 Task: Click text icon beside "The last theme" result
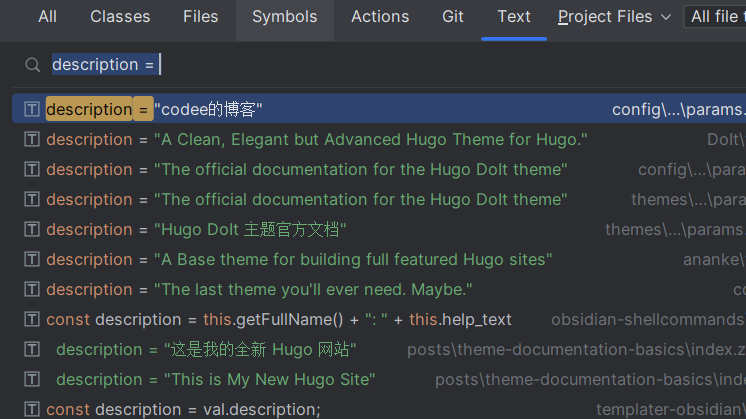coord(31,289)
